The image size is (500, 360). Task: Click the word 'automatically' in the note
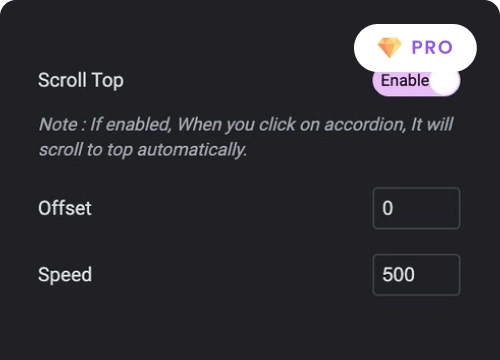(192, 149)
